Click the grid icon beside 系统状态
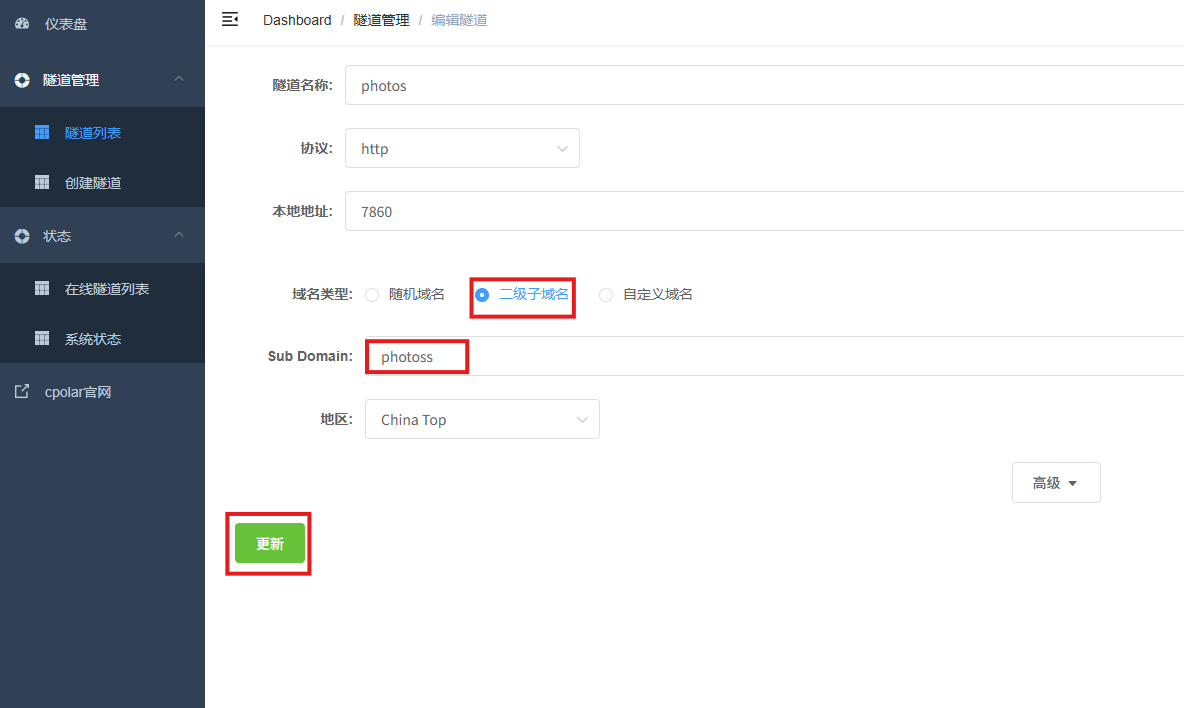Screen dimensions: 1184x708 click(x=42, y=338)
